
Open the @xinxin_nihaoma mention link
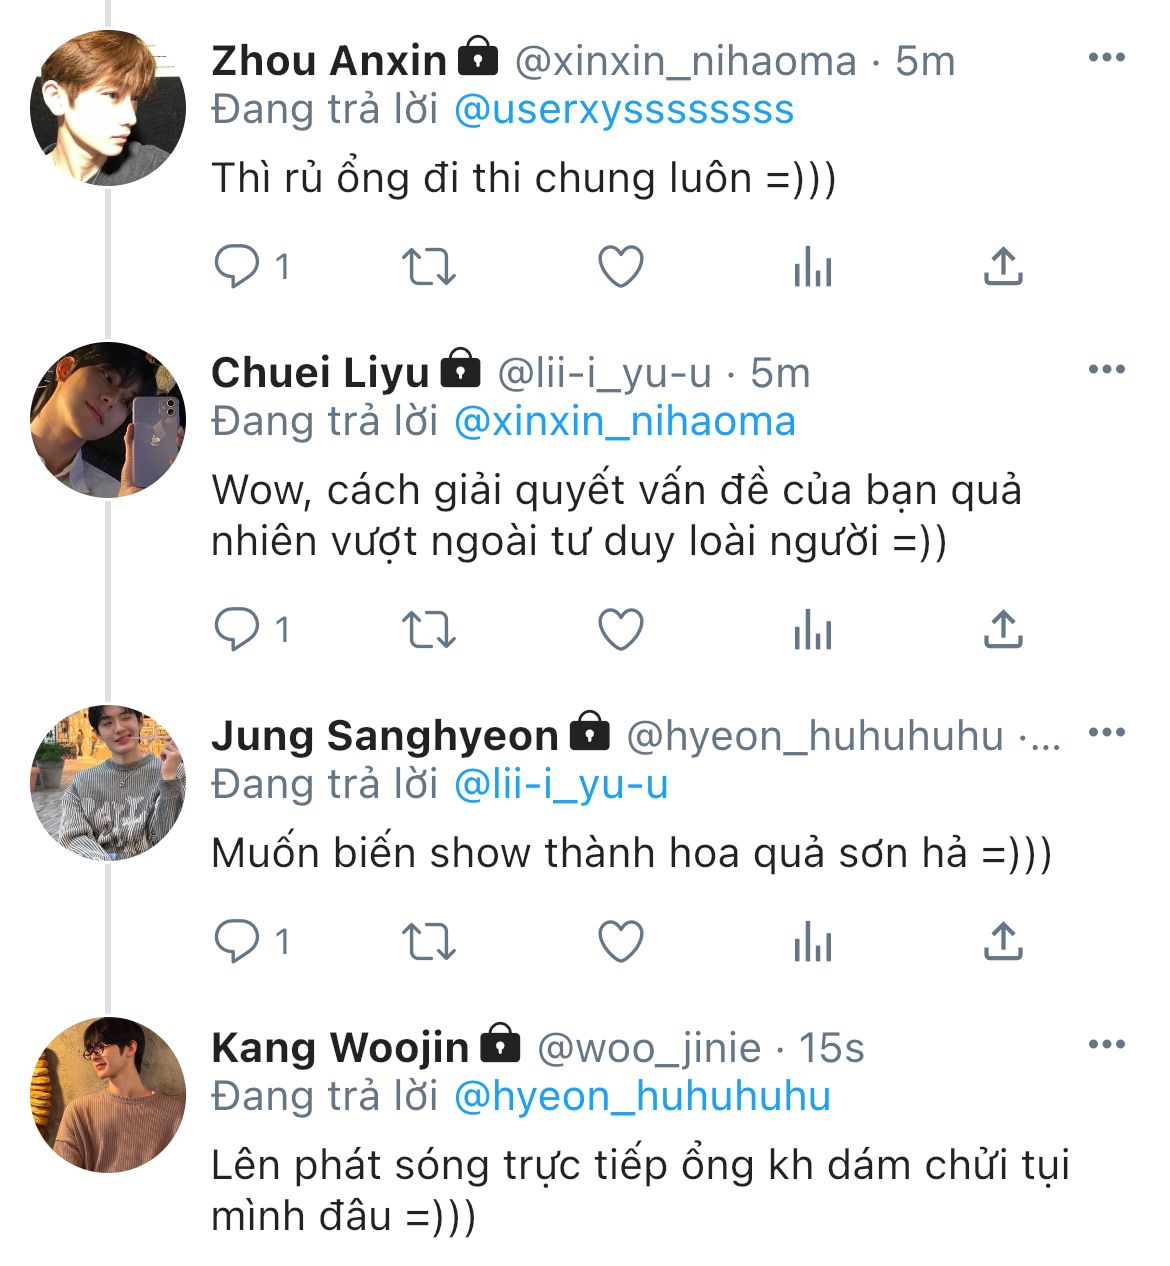[624, 422]
